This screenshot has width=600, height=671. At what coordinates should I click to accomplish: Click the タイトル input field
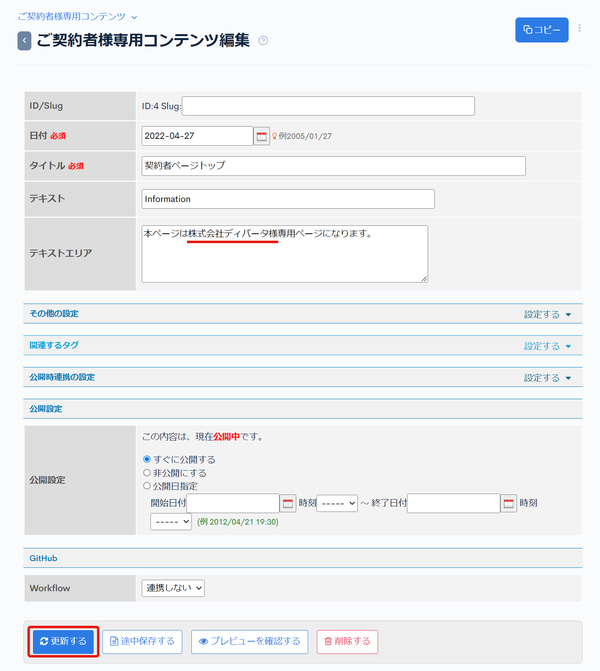333,166
